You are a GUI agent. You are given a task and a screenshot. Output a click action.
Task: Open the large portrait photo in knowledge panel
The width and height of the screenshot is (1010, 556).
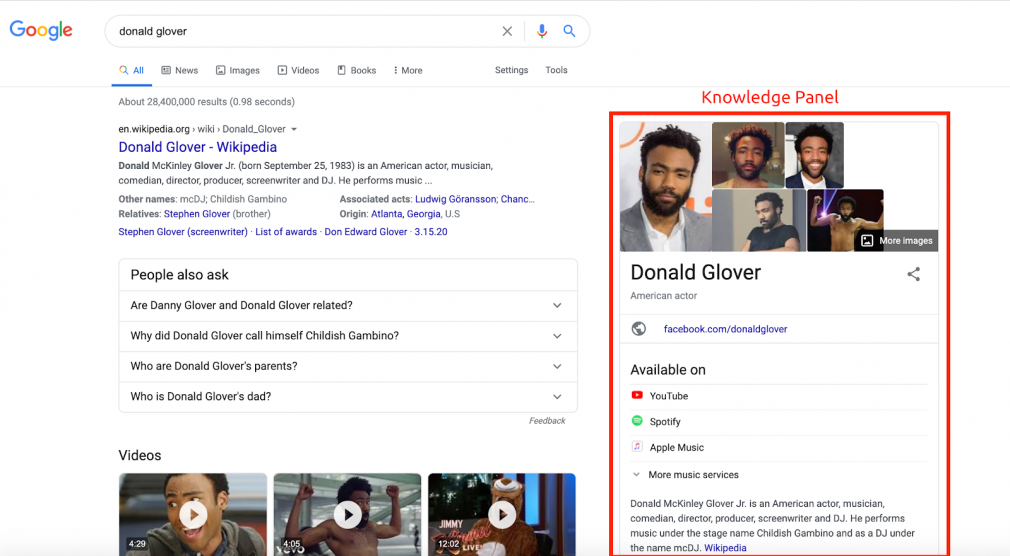665,187
